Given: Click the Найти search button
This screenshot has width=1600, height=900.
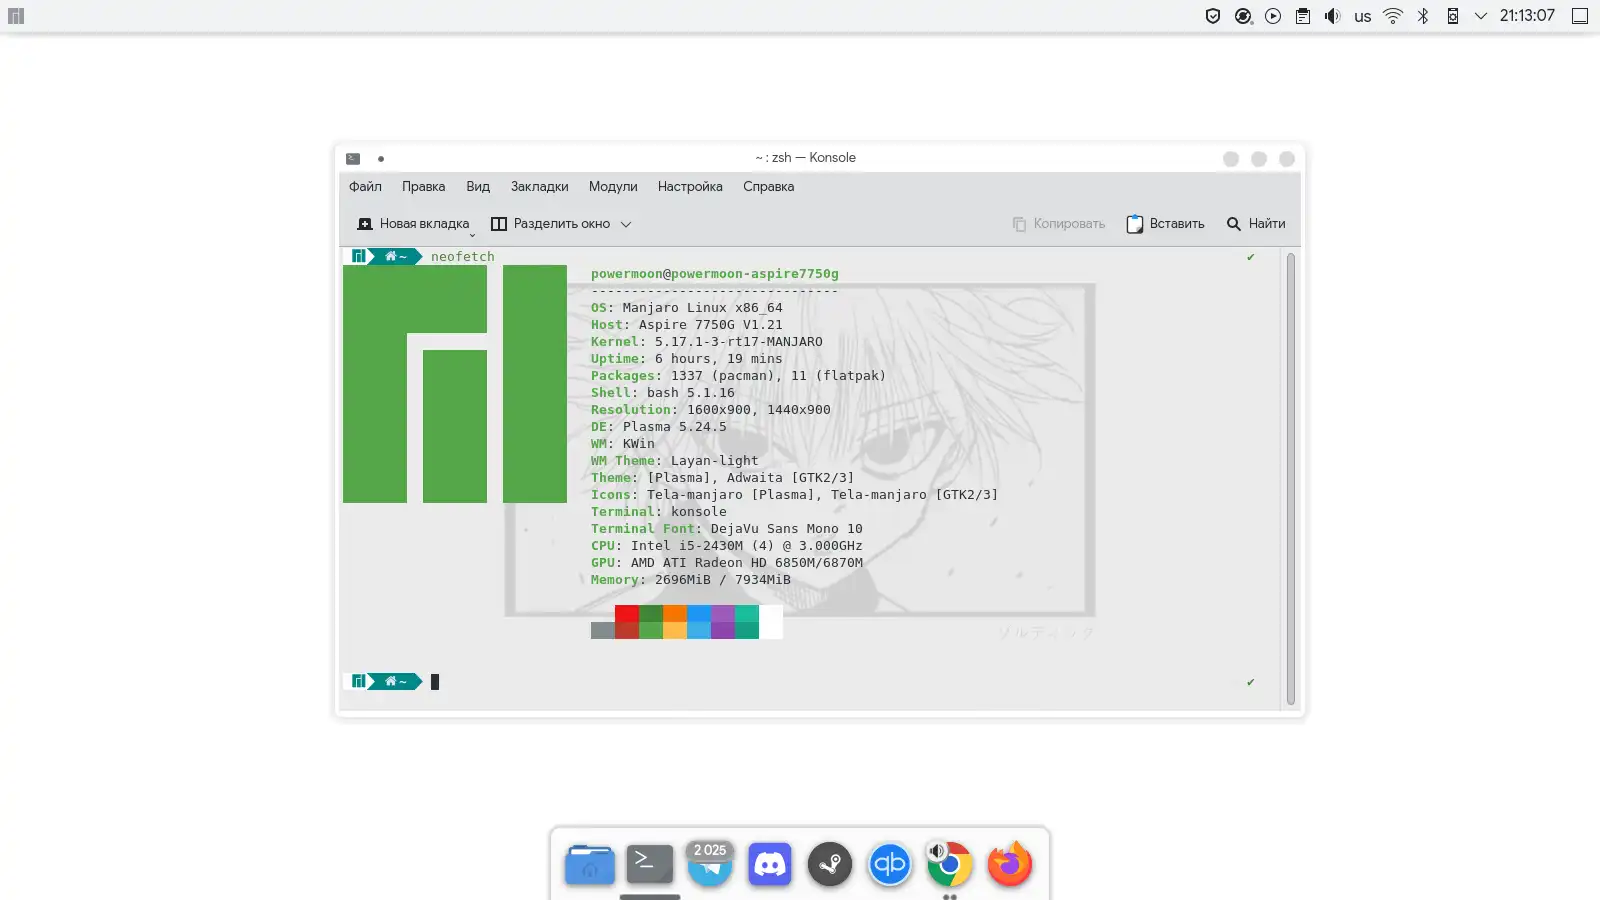Looking at the screenshot, I should click(x=1256, y=224).
